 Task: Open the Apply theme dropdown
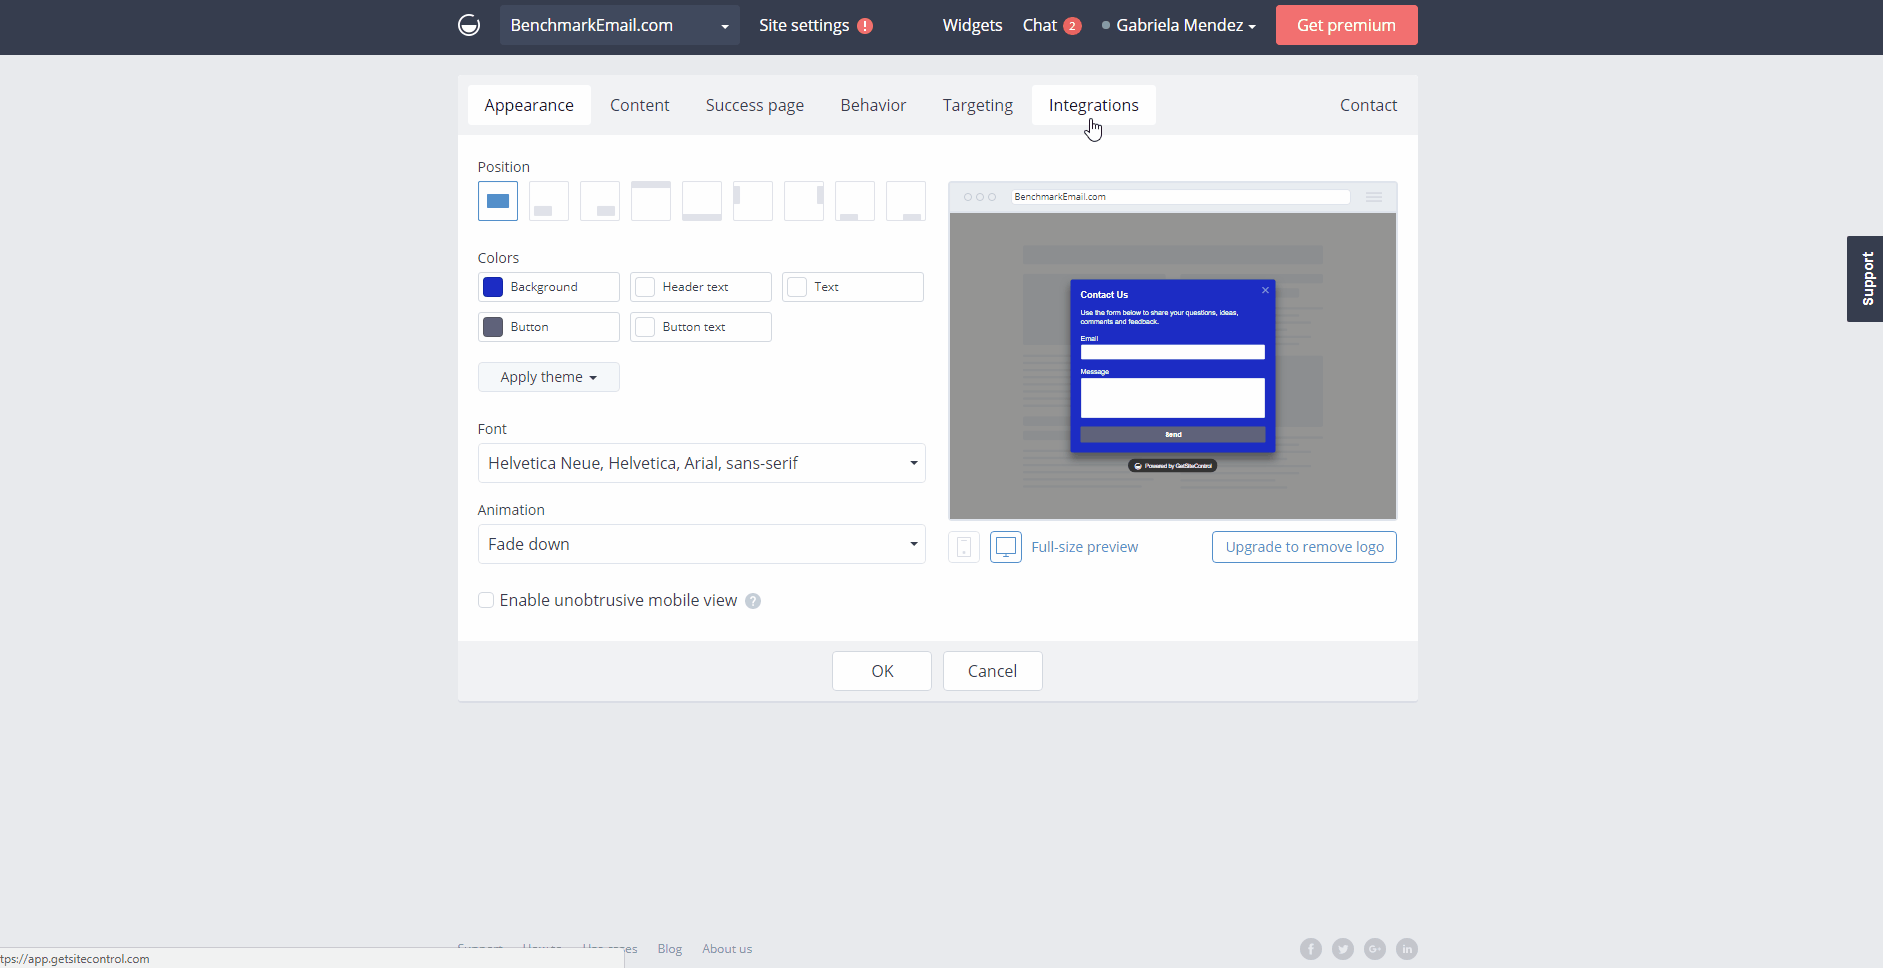click(549, 376)
